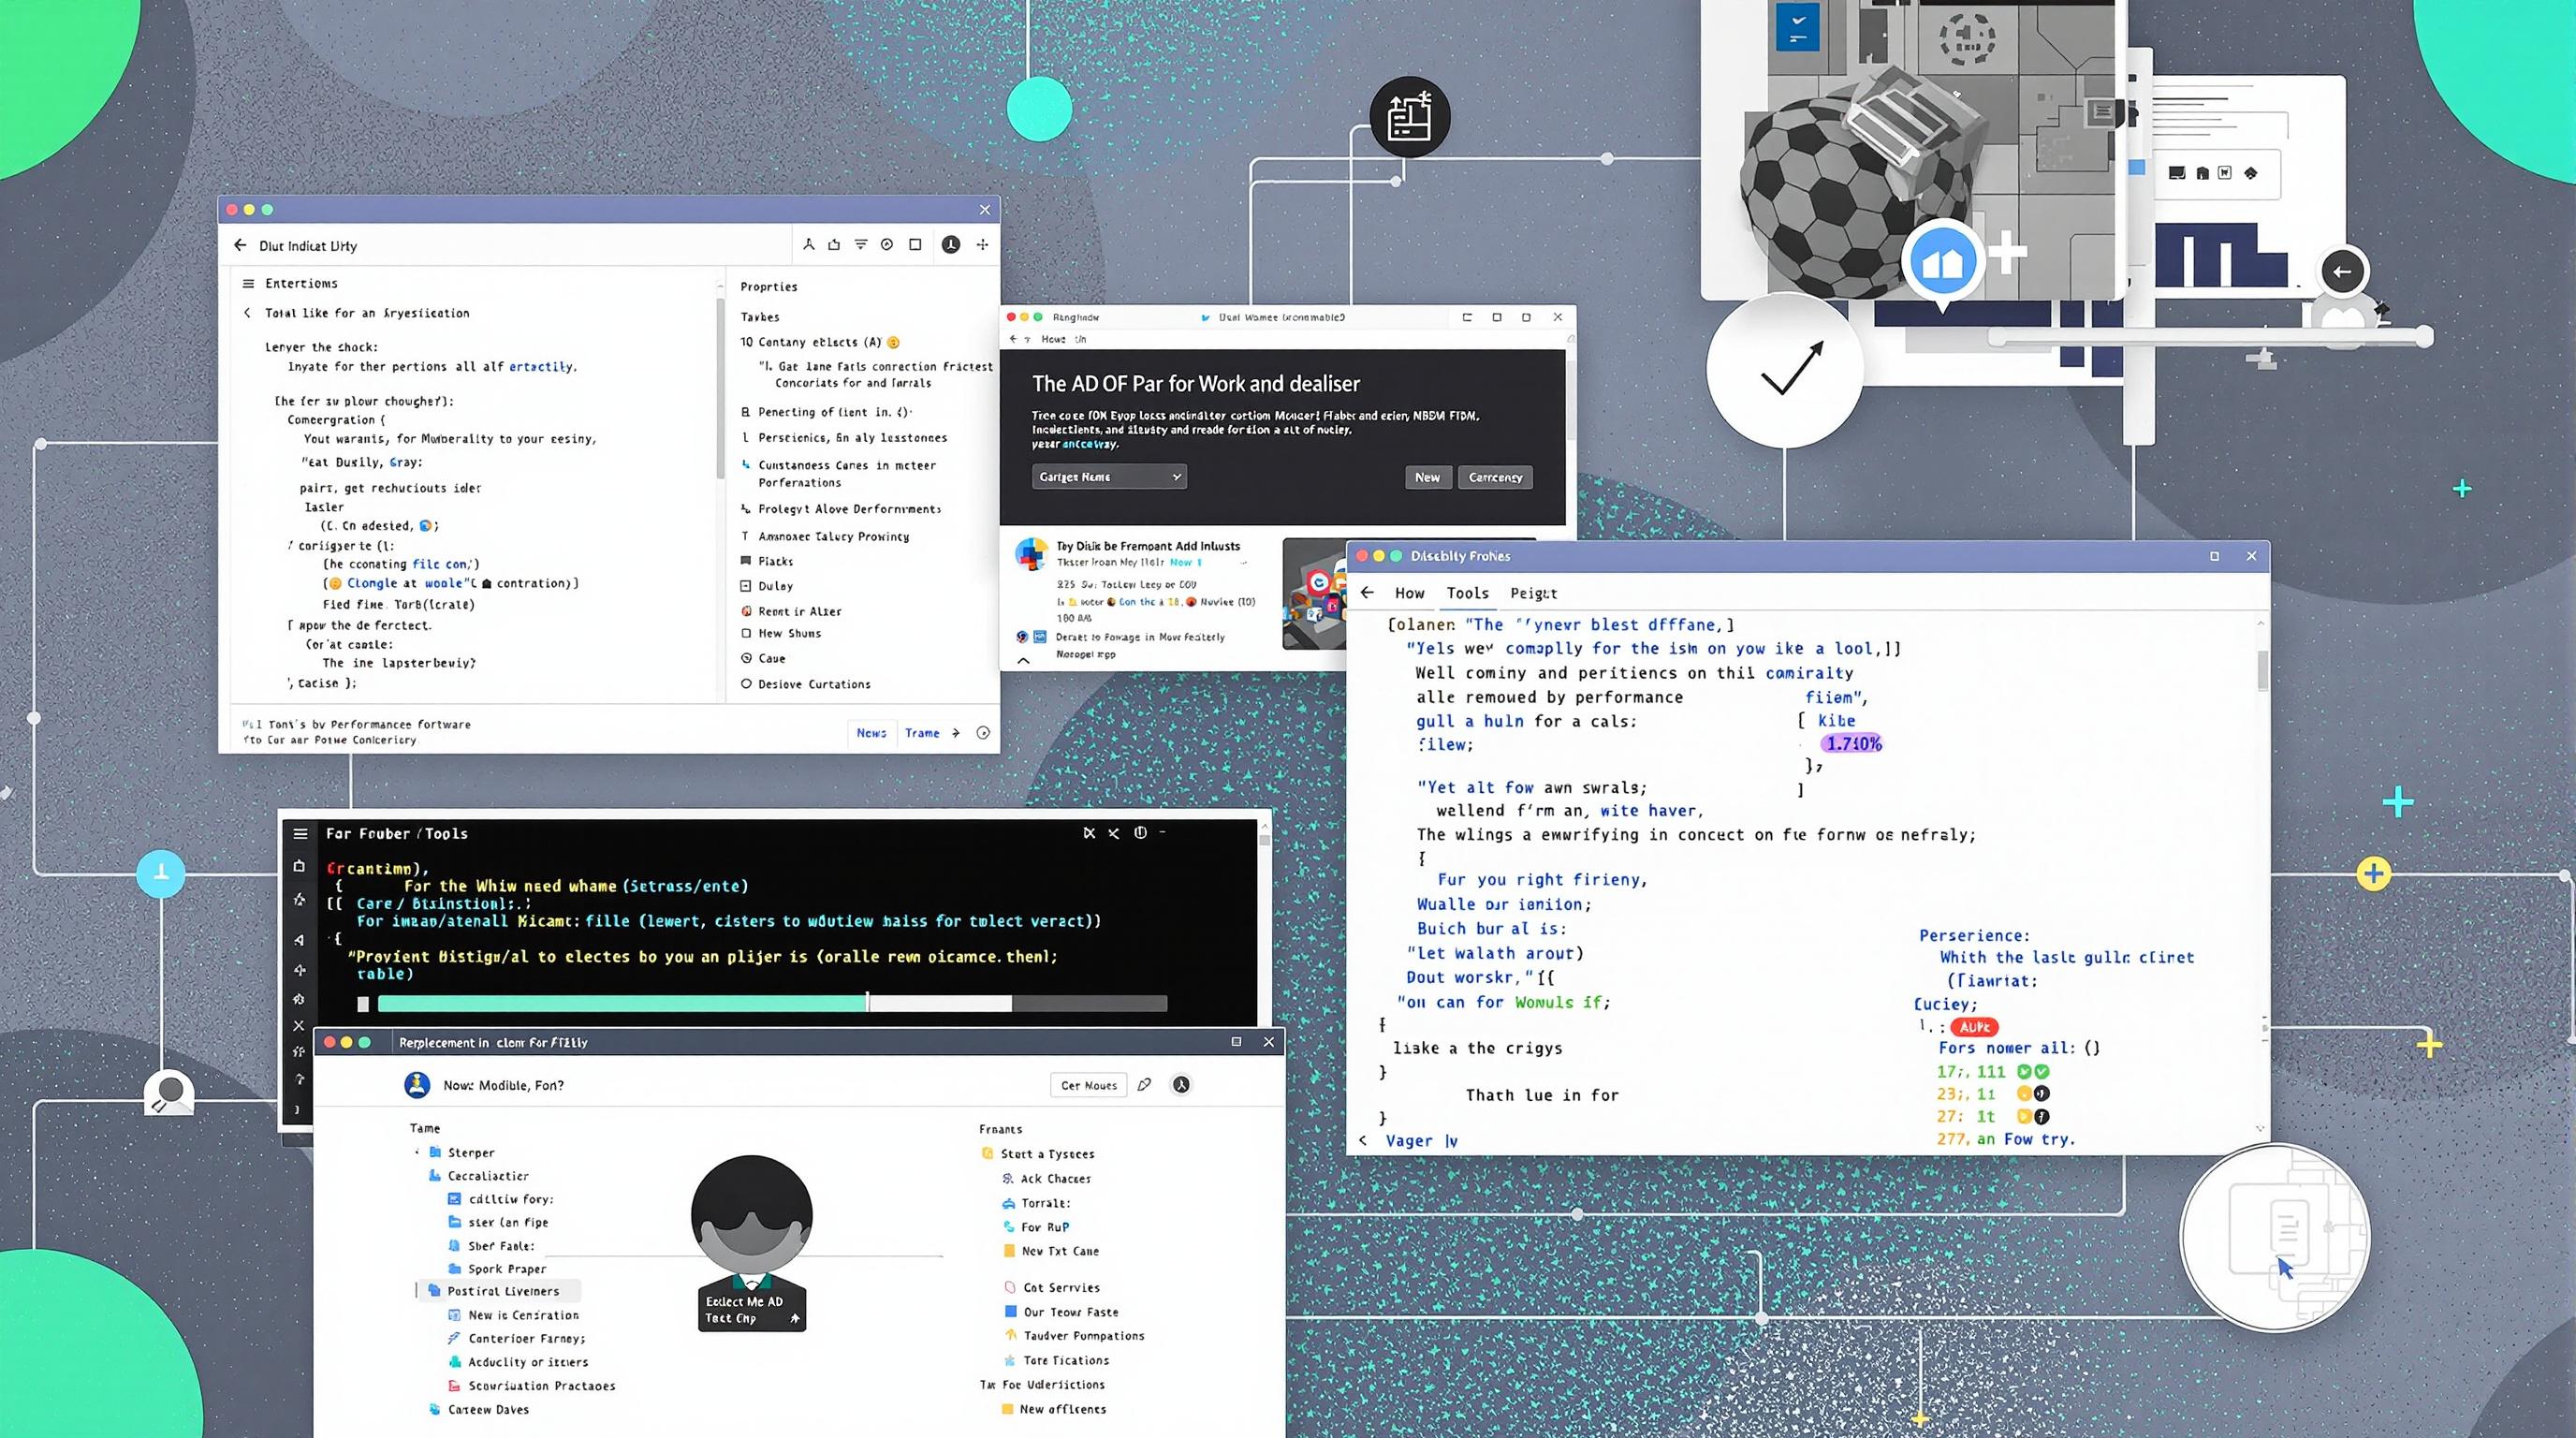Click the up chevron at the browser window's bottom left

click(1023, 660)
